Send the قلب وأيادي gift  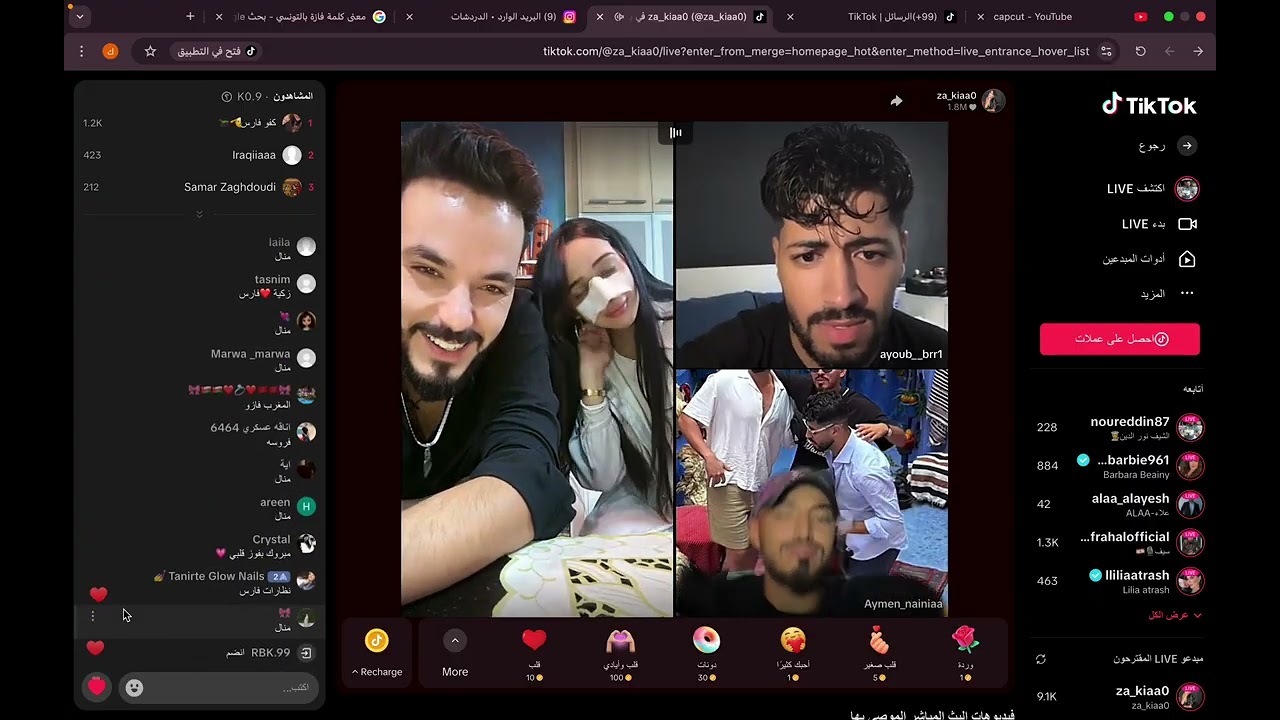pyautogui.click(x=620, y=639)
